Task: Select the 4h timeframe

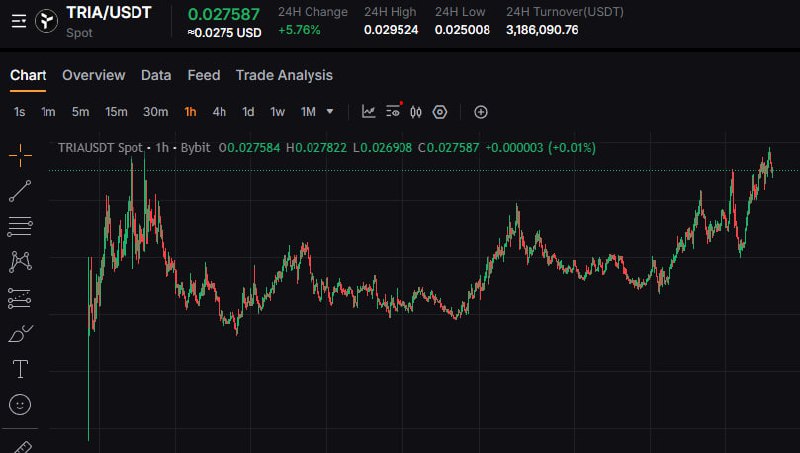Action: (219, 112)
